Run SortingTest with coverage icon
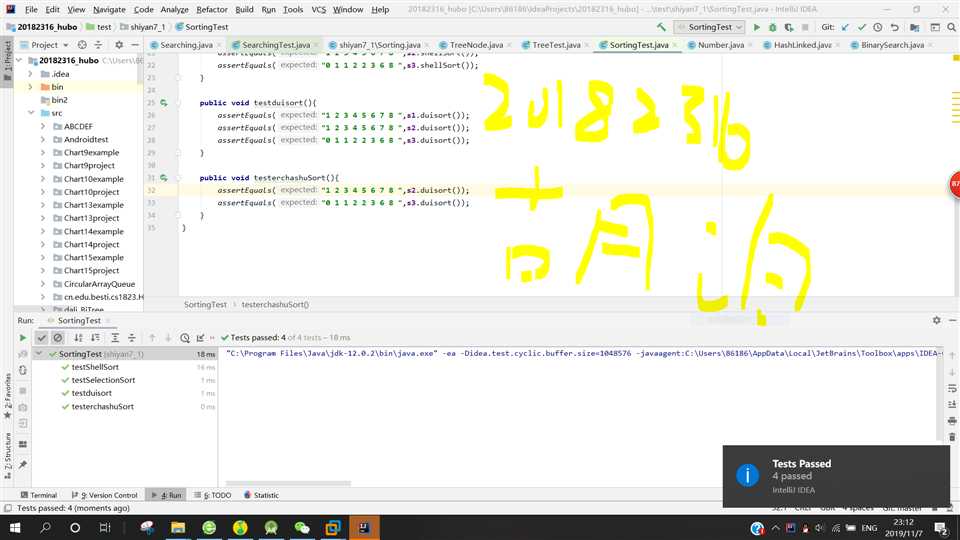 (x=789, y=27)
